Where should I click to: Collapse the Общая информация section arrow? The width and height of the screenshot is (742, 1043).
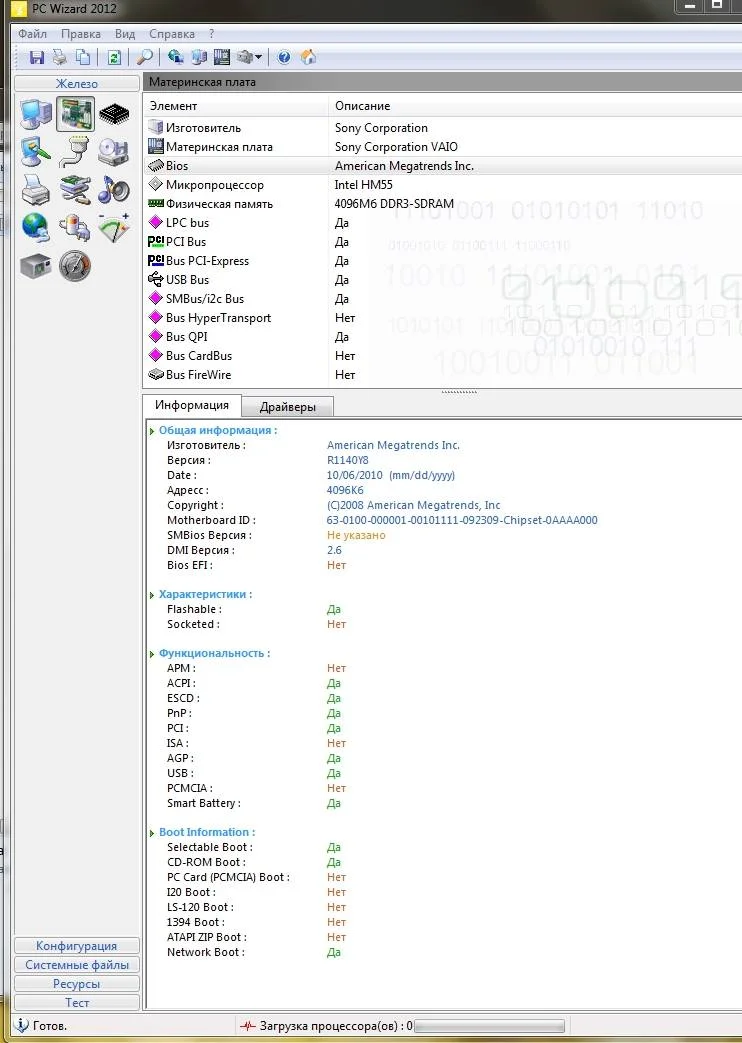[152, 431]
